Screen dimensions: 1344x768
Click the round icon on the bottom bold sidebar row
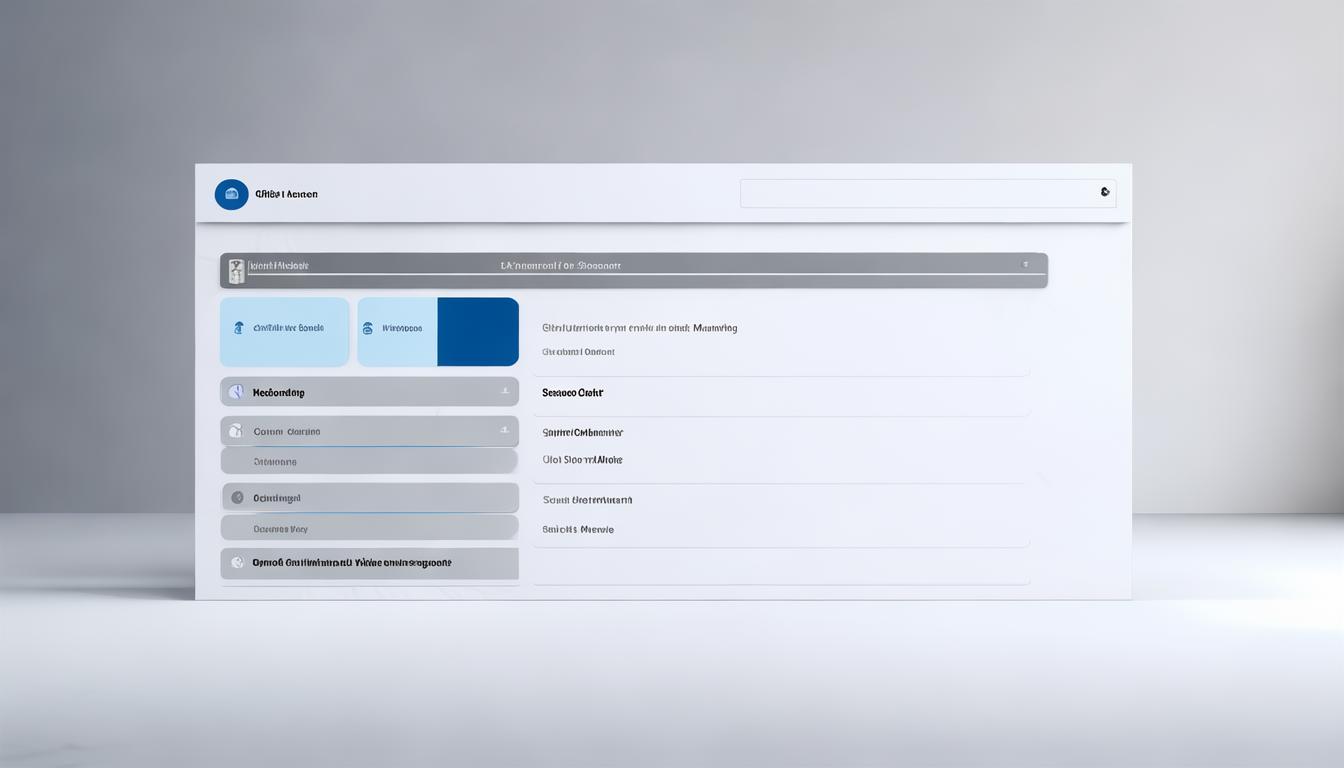237,563
